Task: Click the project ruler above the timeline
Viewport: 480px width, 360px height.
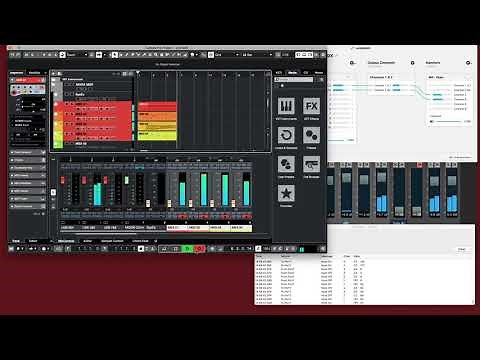Action: [x=203, y=75]
